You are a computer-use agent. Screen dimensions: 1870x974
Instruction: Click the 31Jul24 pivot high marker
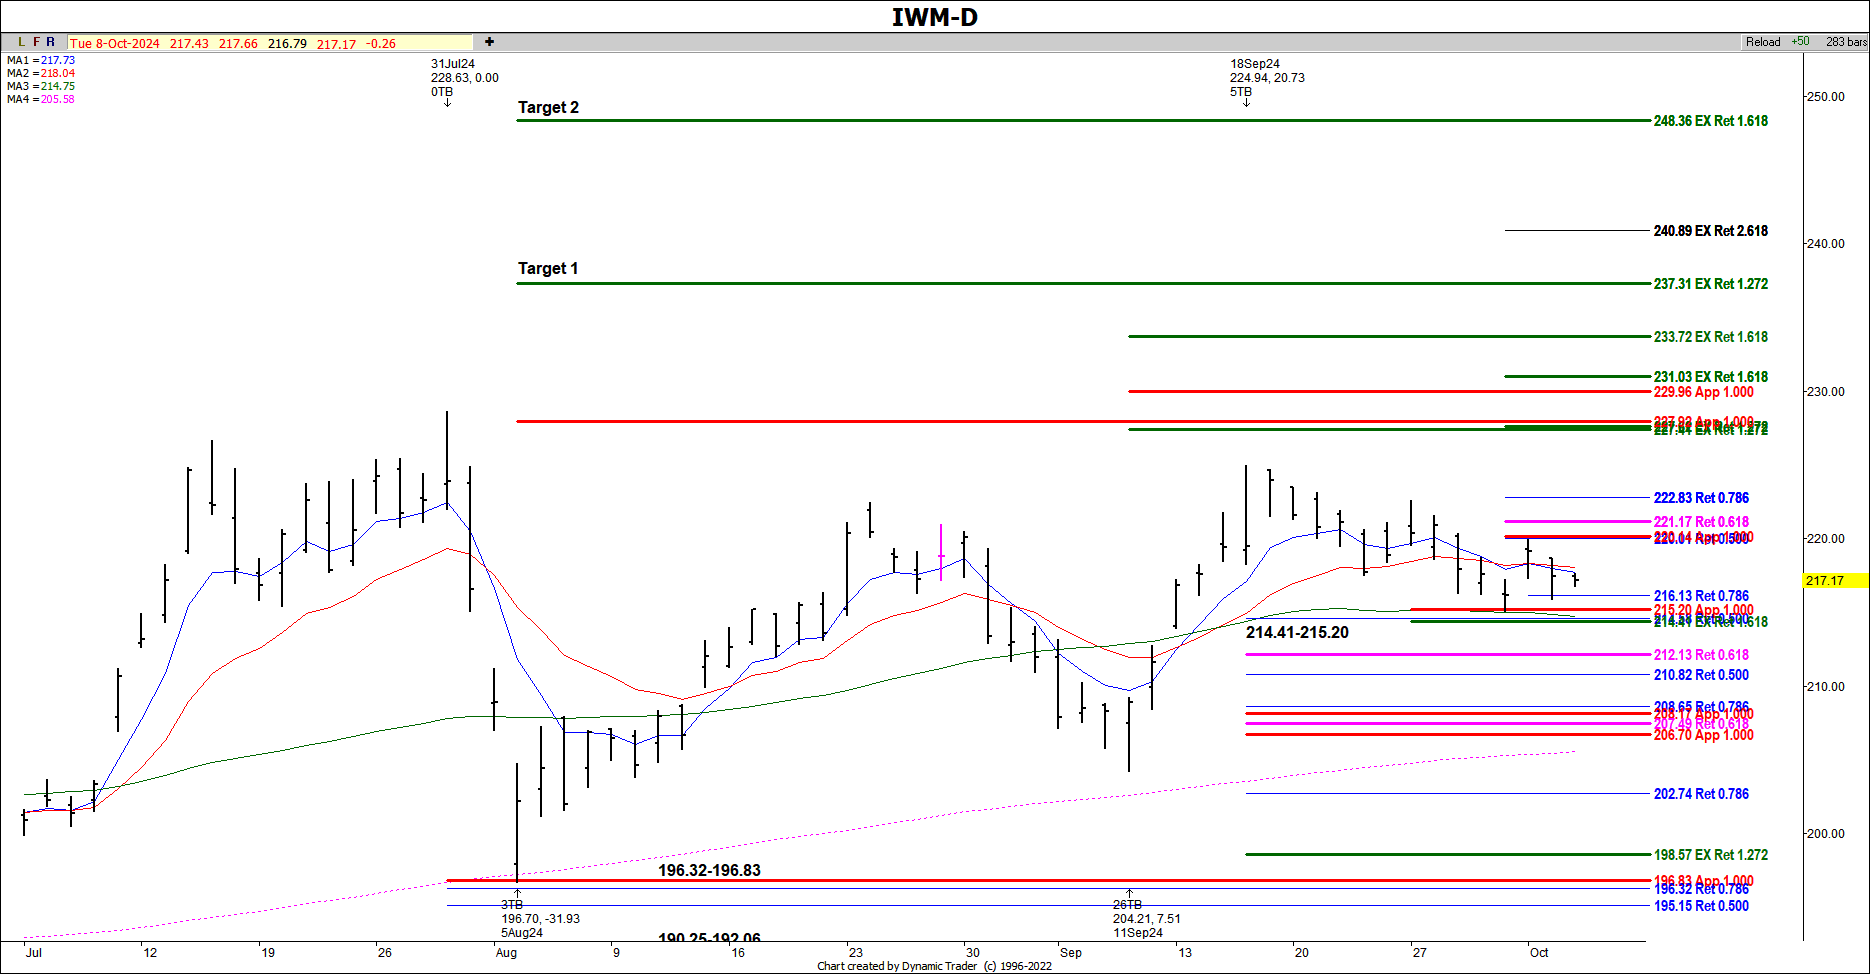[453, 64]
